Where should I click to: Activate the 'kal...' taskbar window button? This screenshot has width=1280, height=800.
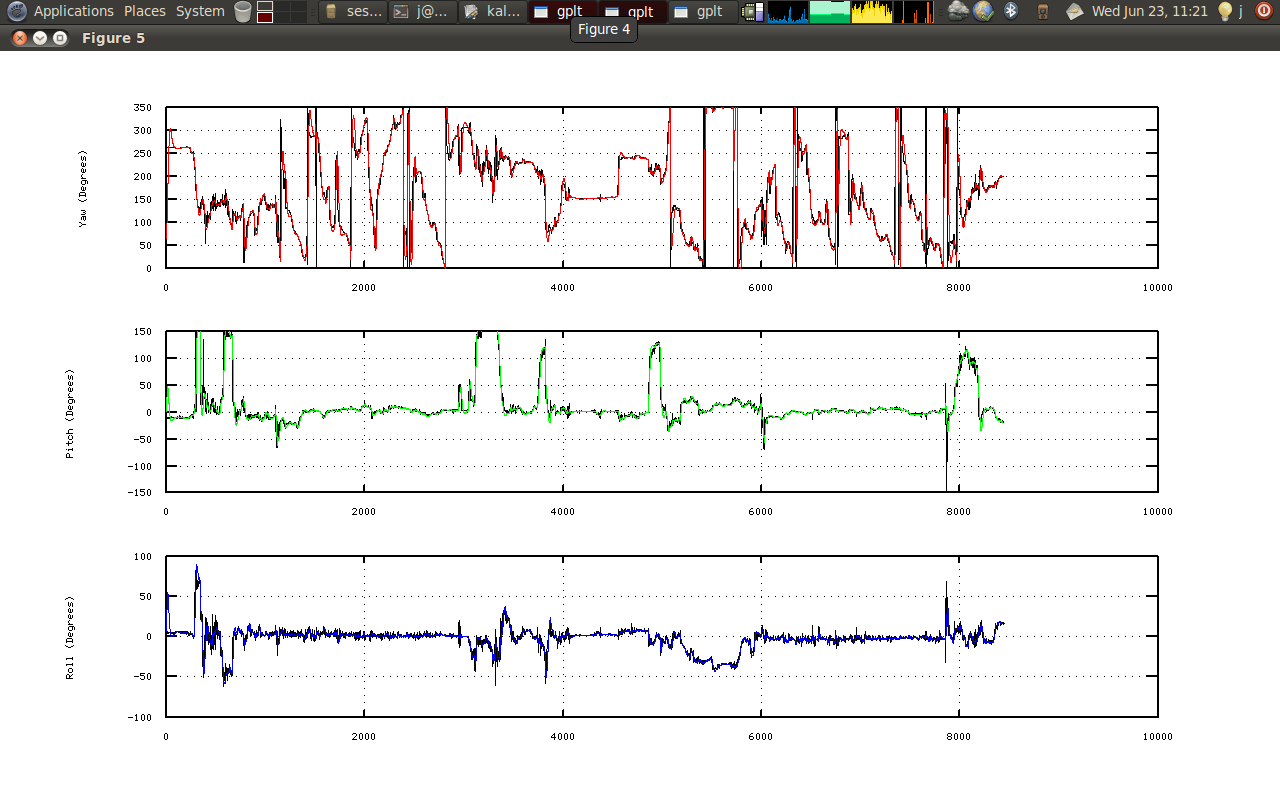[492, 12]
